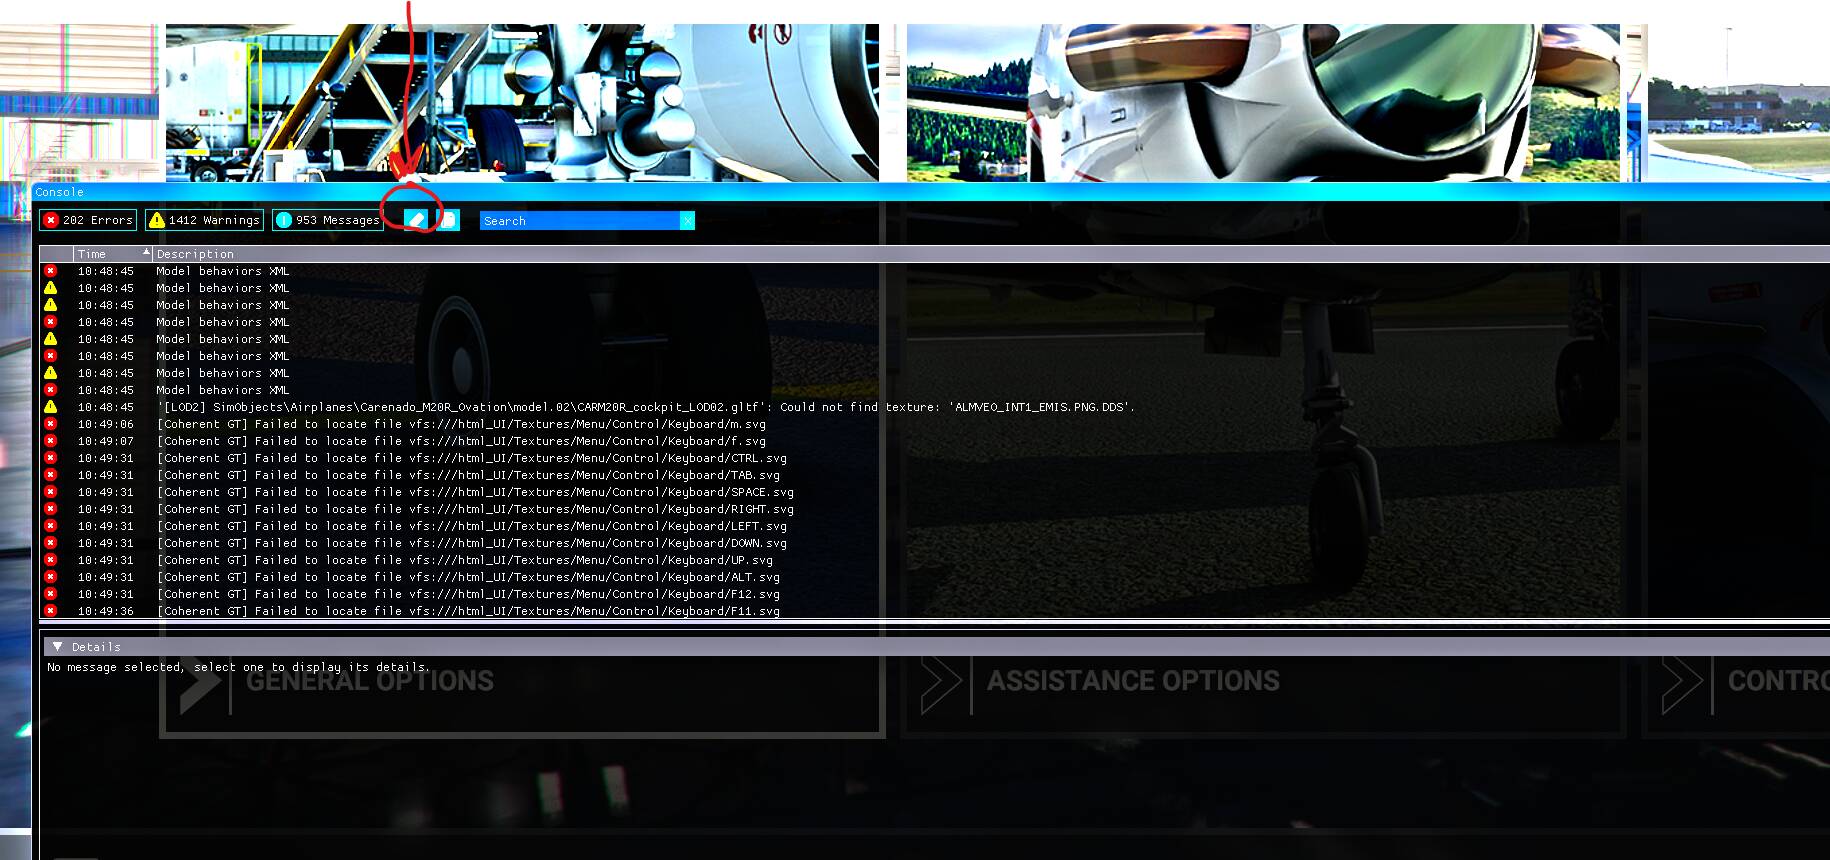The image size is (1830, 860).
Task: Select the Keyboard/SPACE.svg error message
Action: [x=475, y=492]
